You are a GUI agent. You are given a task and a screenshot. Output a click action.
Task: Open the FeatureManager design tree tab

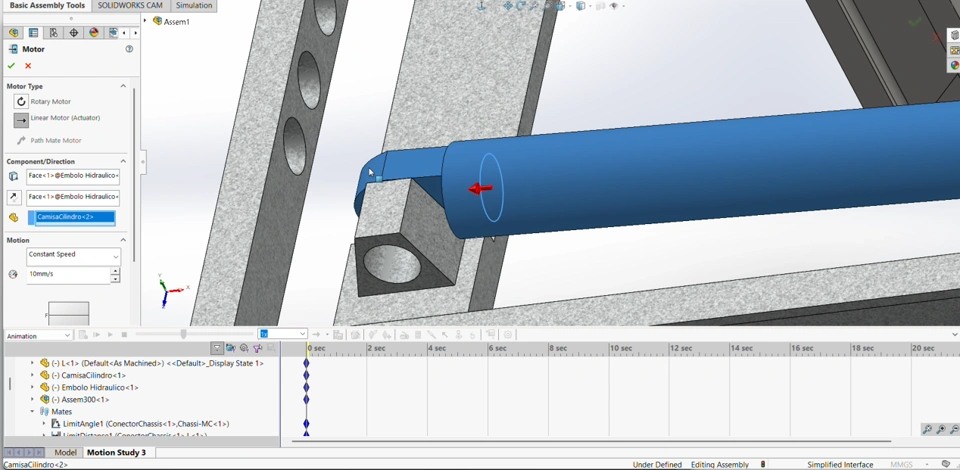click(x=13, y=32)
